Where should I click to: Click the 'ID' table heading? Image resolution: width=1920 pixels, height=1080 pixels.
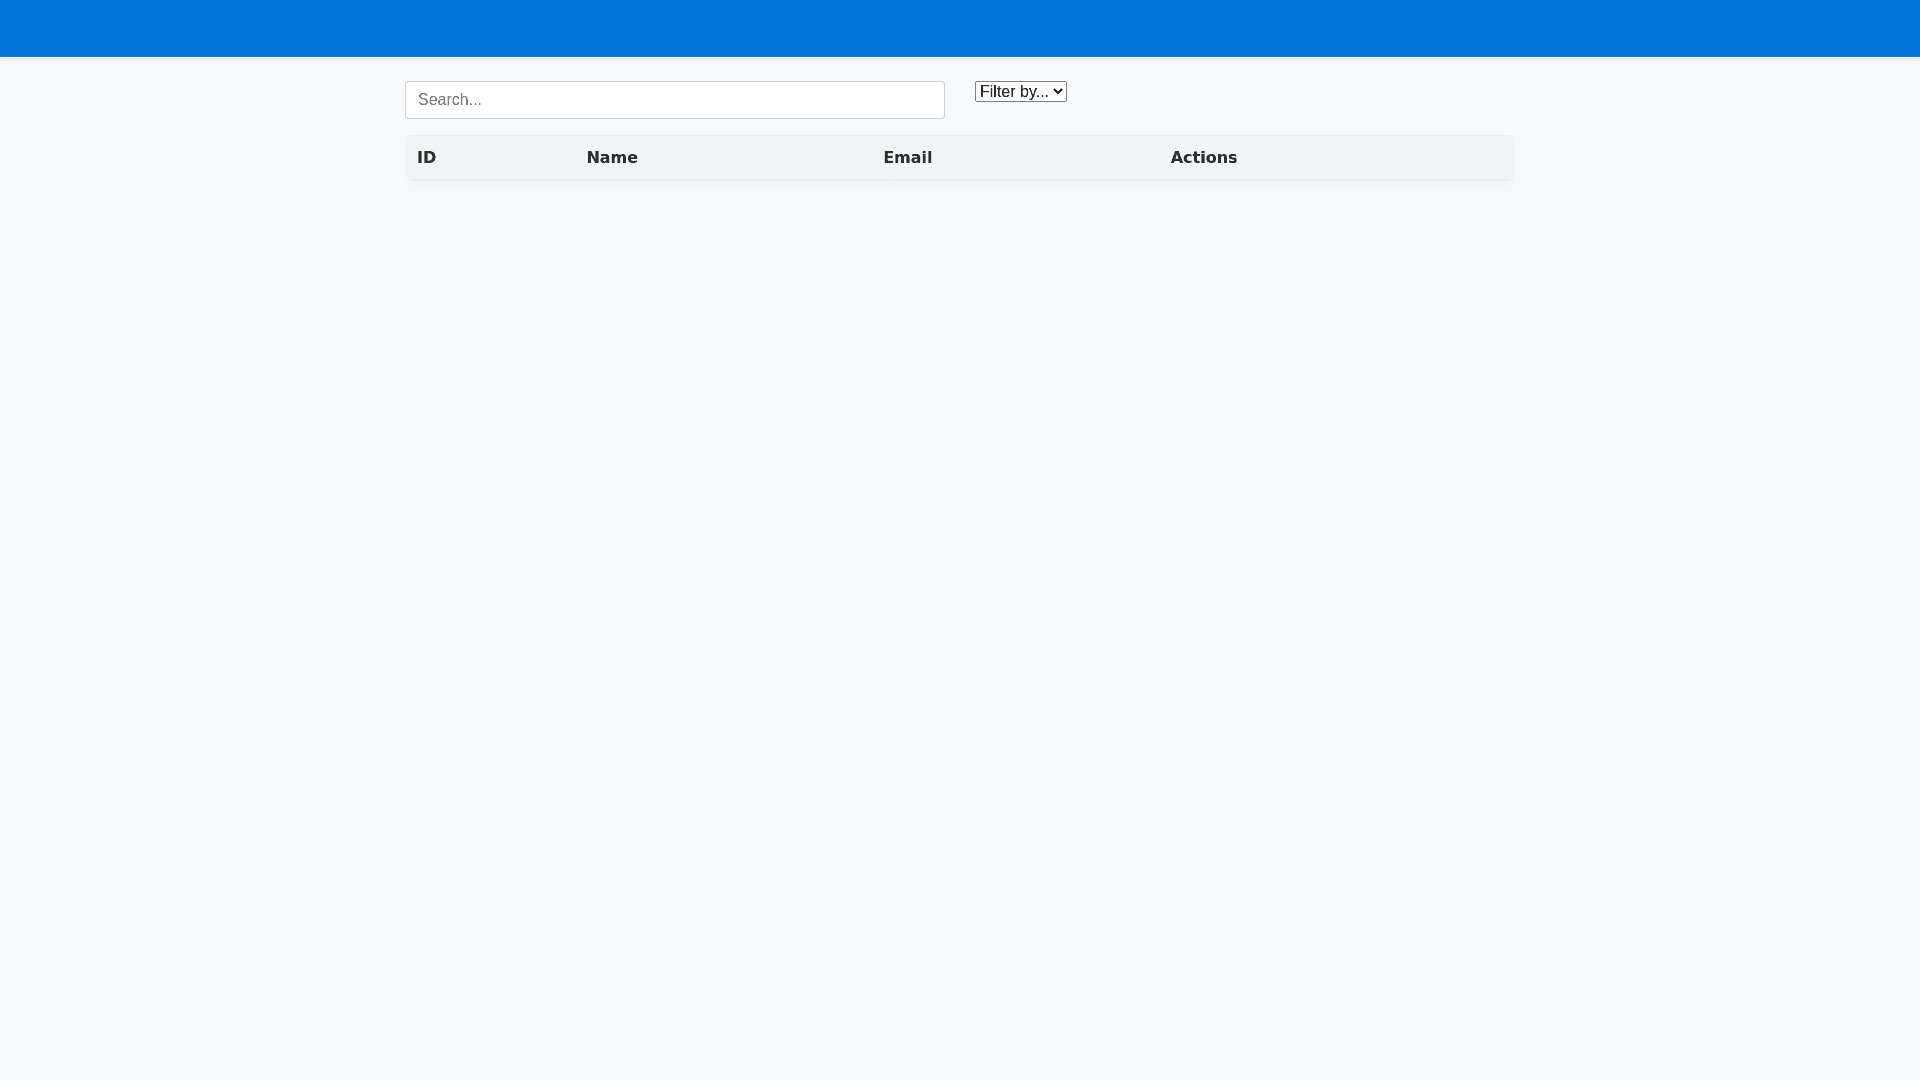pos(426,158)
